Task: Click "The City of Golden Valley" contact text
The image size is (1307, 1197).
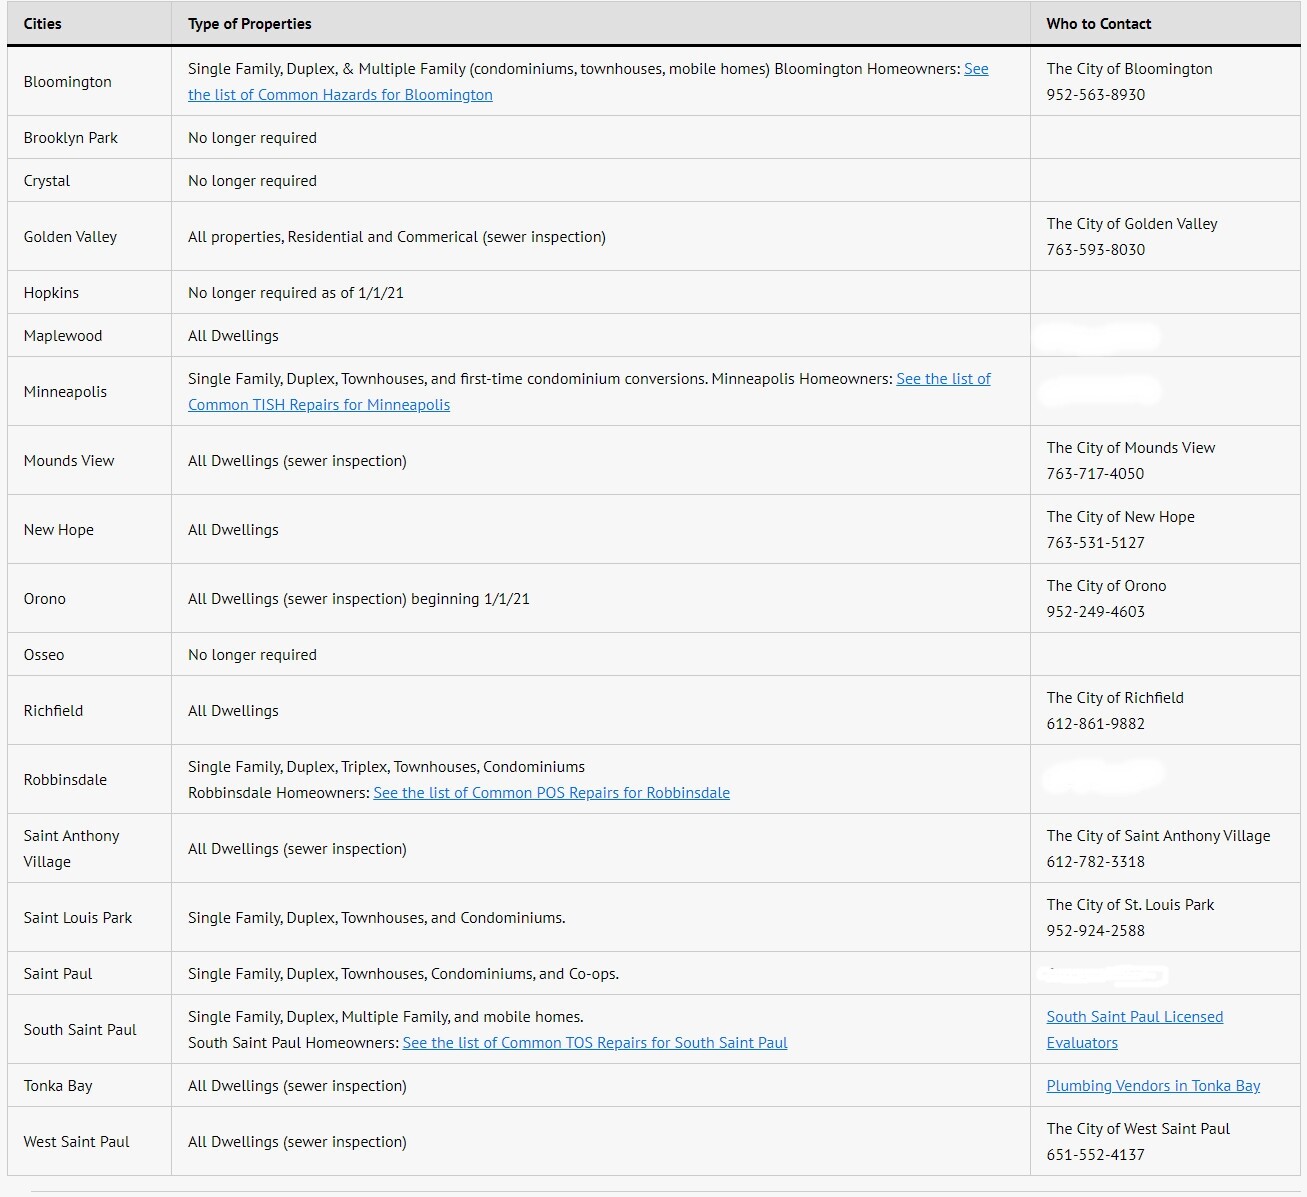Action: (x=1132, y=224)
